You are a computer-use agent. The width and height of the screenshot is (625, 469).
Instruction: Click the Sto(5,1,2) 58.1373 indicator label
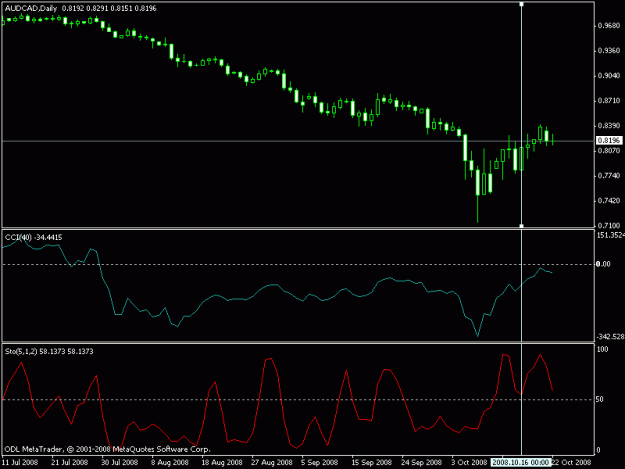tap(49, 351)
